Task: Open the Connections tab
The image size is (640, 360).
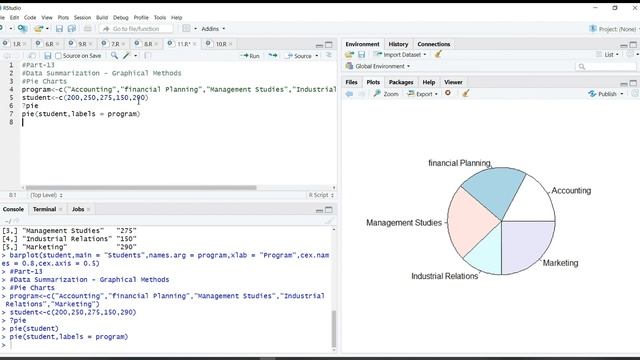Action: 433,44
